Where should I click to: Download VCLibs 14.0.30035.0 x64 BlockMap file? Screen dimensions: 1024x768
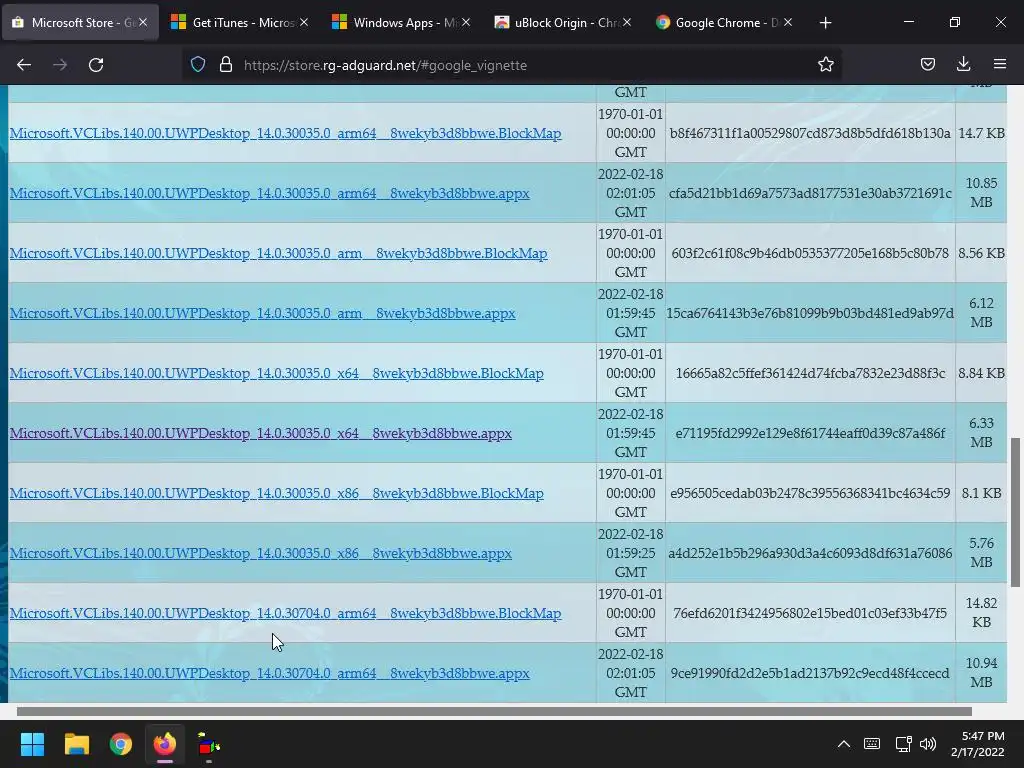276,374
